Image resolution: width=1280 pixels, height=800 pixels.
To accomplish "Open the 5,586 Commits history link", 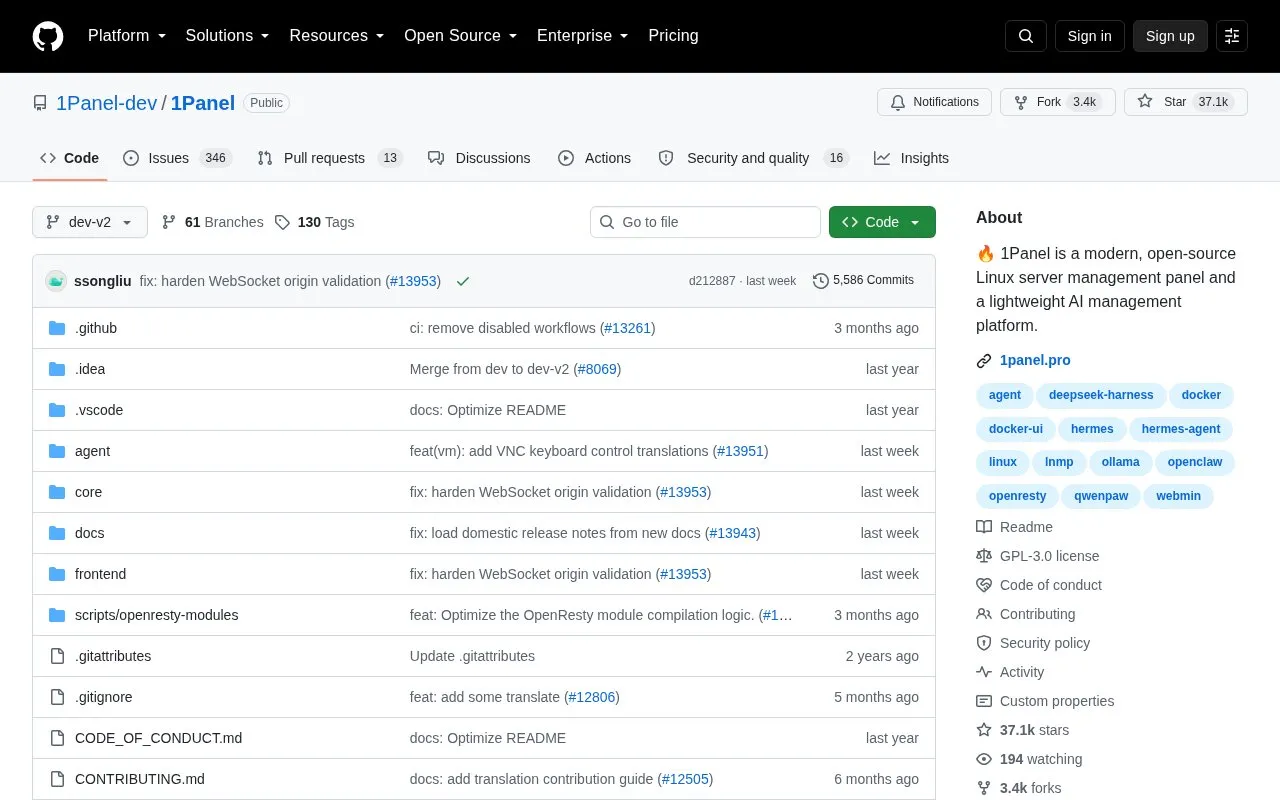I will (x=864, y=281).
